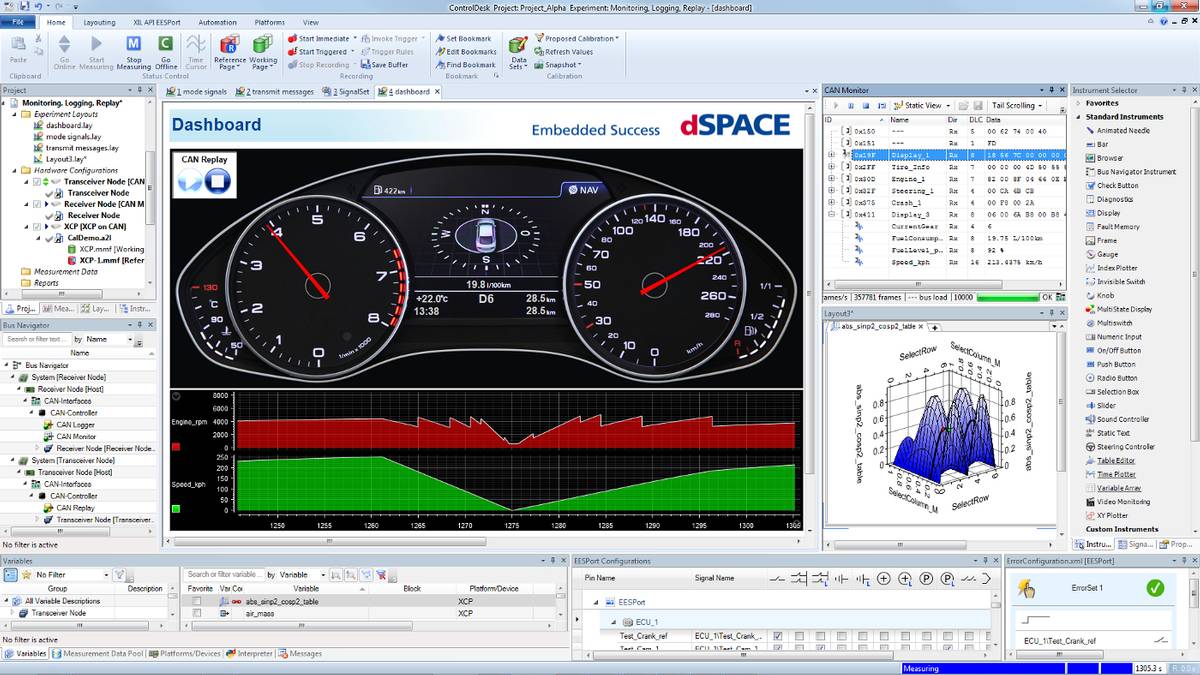
Task: Select the Gauge instrument icon
Action: (1089, 254)
